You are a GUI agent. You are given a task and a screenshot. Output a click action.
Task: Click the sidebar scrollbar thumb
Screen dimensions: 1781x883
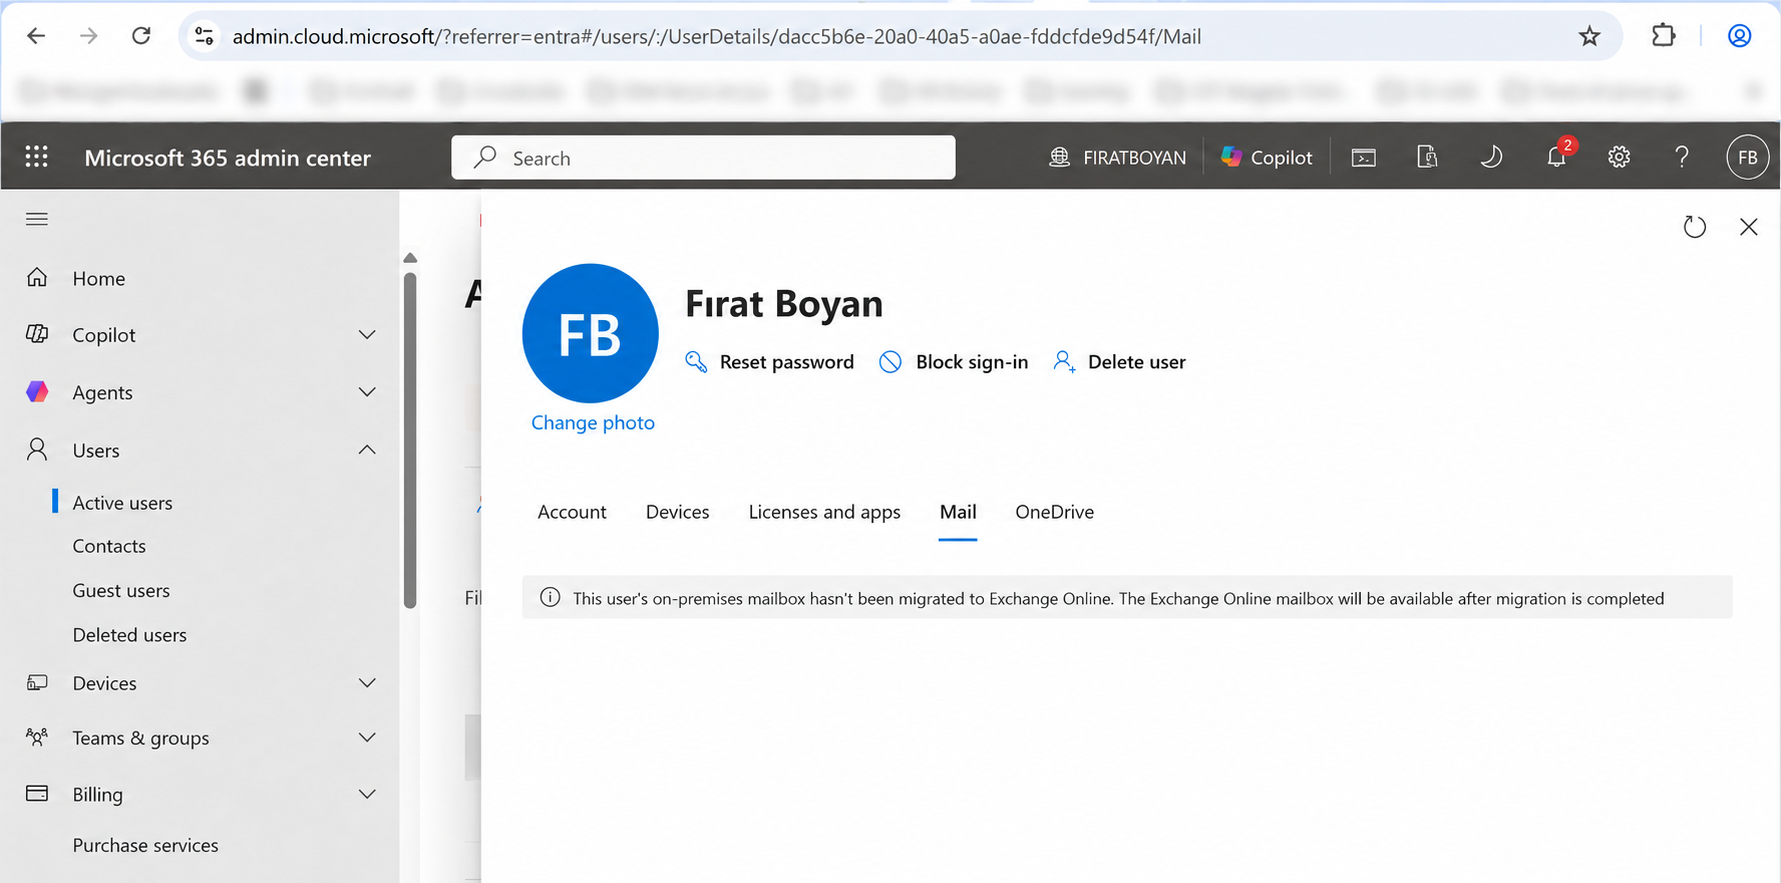point(410,440)
